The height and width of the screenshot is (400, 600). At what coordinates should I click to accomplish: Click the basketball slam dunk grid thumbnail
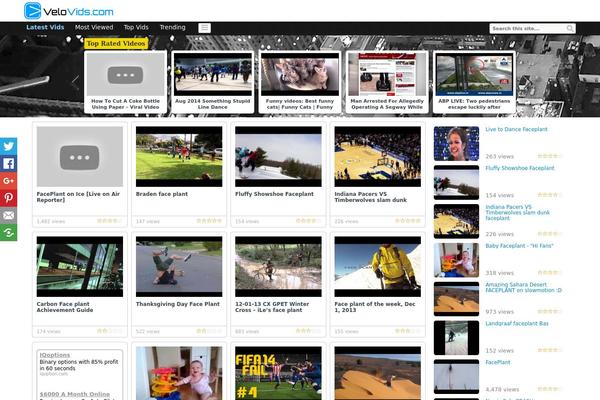click(x=378, y=157)
